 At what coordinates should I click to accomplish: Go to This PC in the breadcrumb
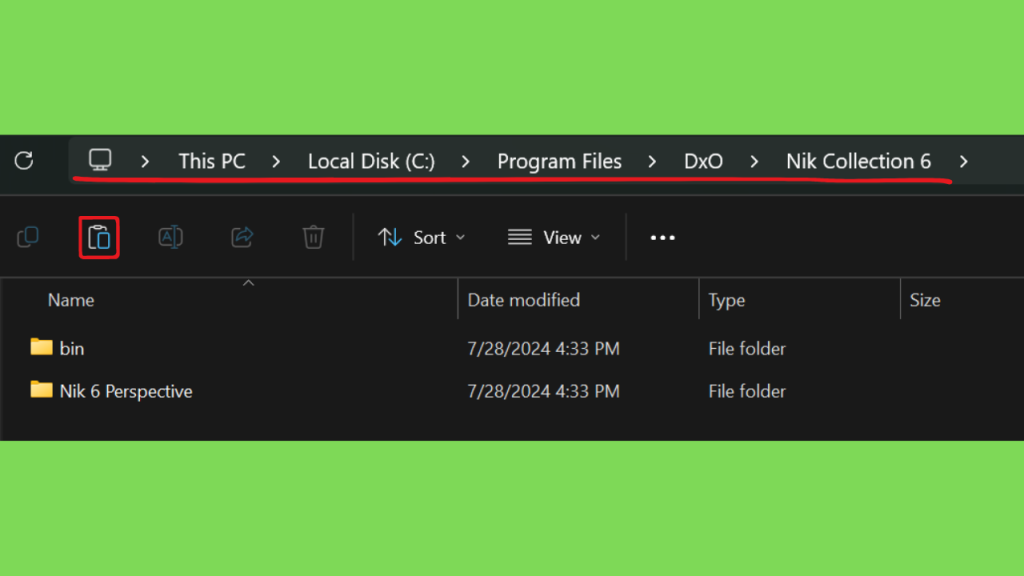coord(212,161)
